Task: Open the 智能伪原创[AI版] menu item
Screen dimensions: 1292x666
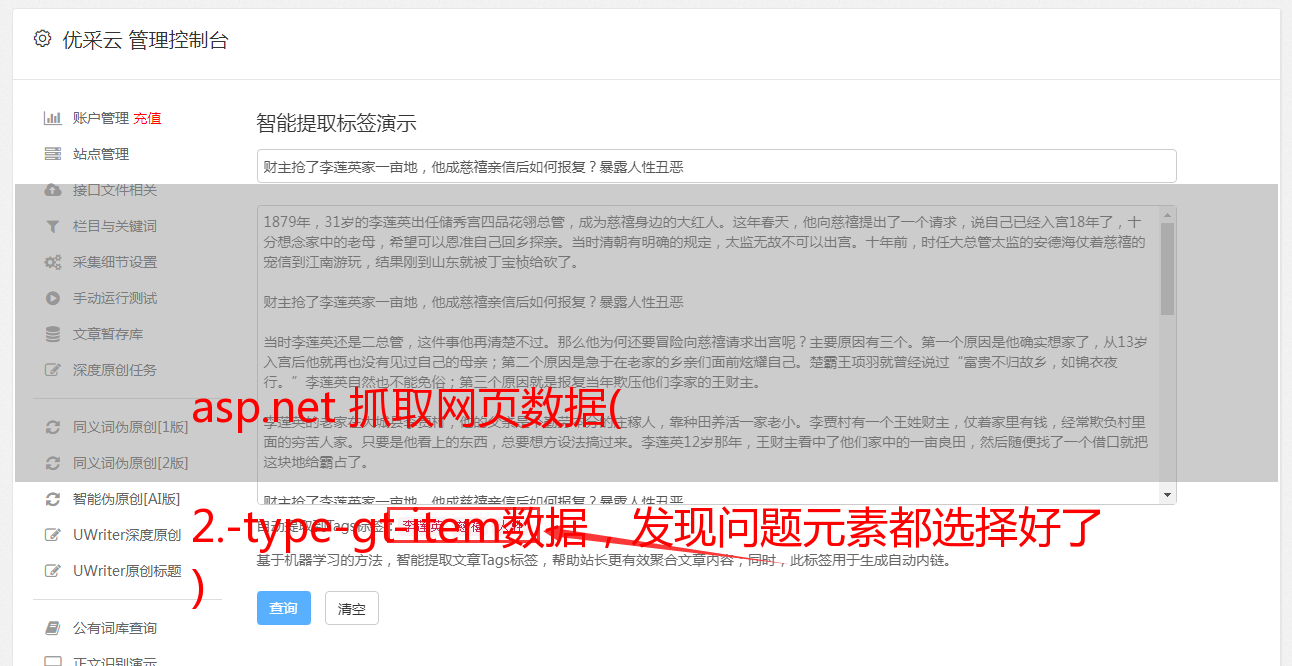Action: [x=126, y=499]
